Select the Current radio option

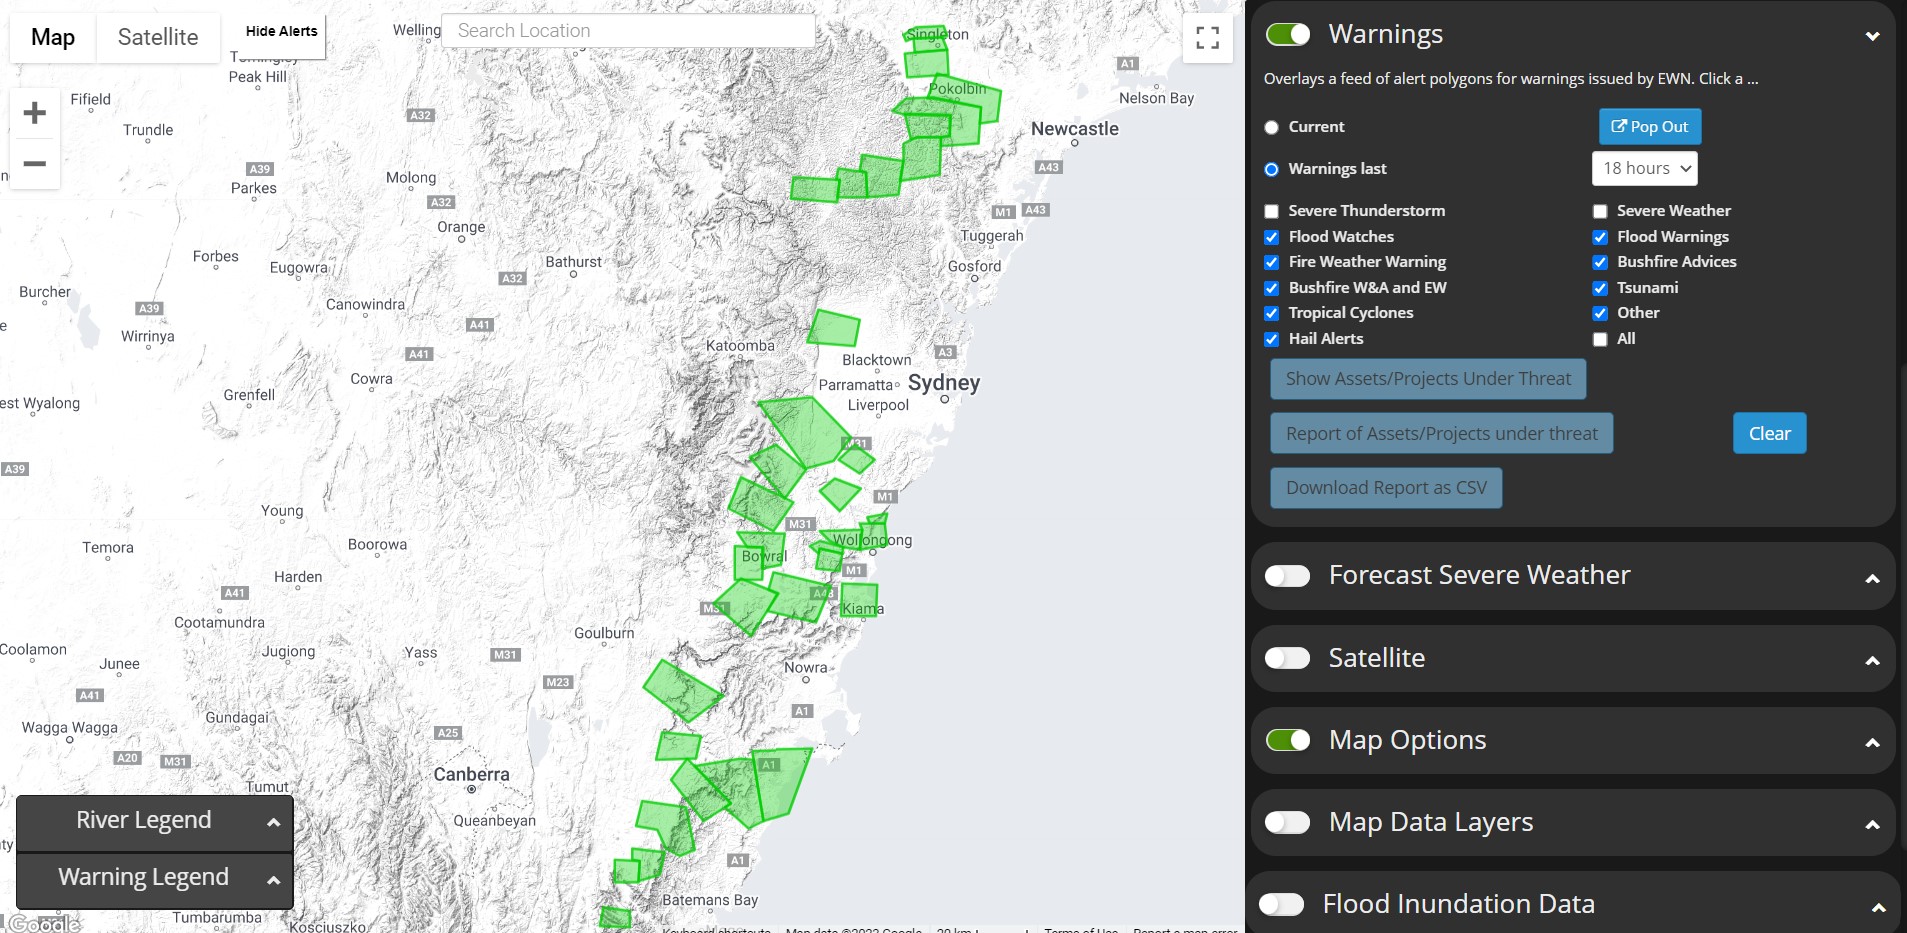click(1271, 127)
